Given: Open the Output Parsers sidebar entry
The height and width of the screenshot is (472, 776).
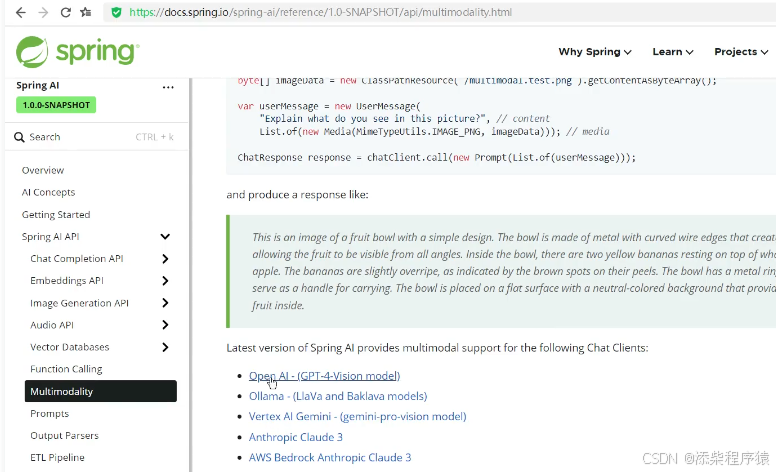Looking at the screenshot, I should click(64, 435).
